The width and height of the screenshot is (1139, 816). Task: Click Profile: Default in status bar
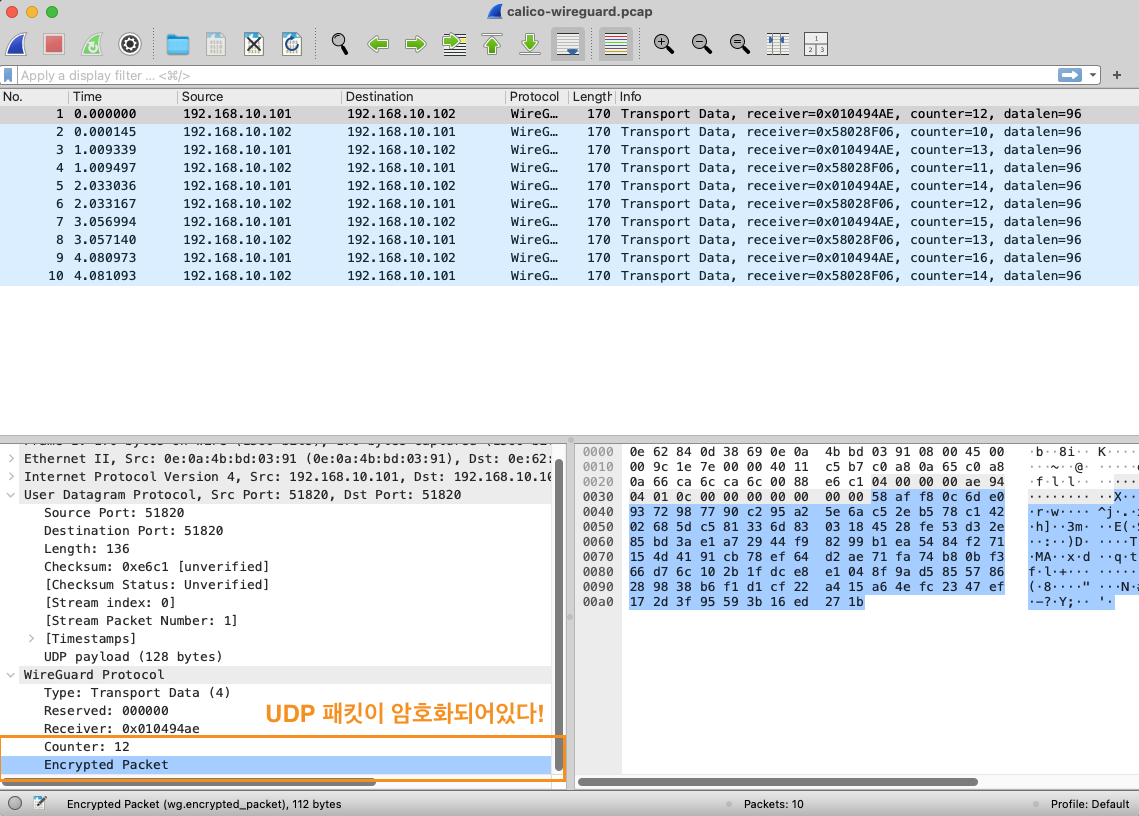click(1090, 804)
